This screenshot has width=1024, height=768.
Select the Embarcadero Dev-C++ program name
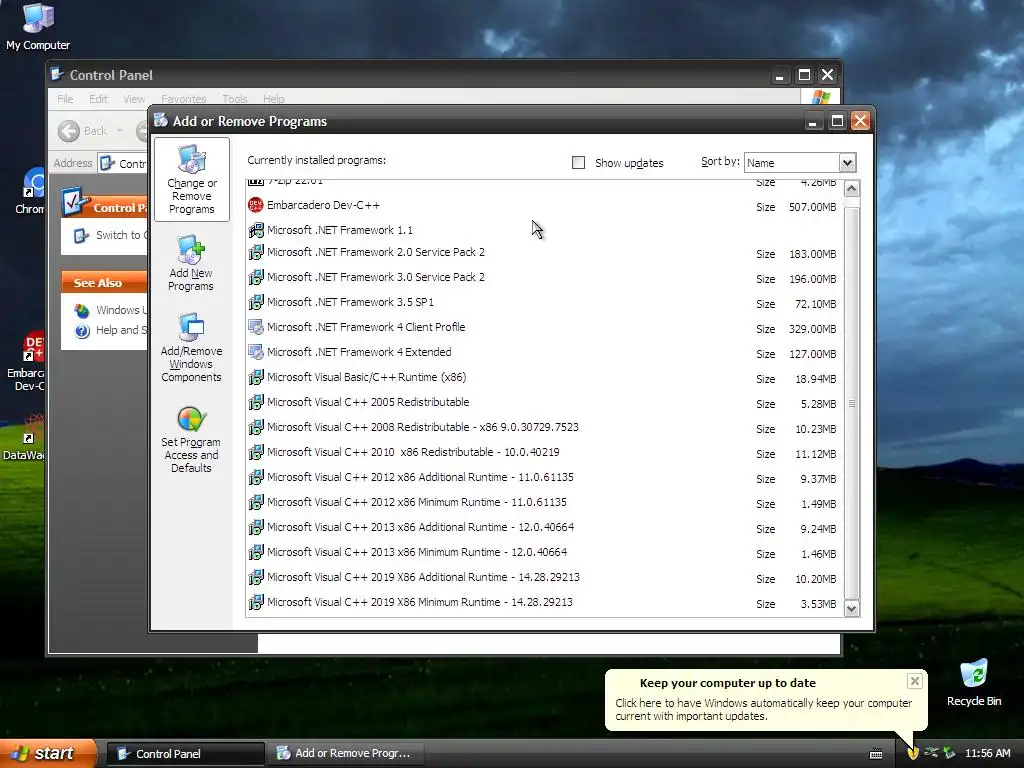point(323,205)
